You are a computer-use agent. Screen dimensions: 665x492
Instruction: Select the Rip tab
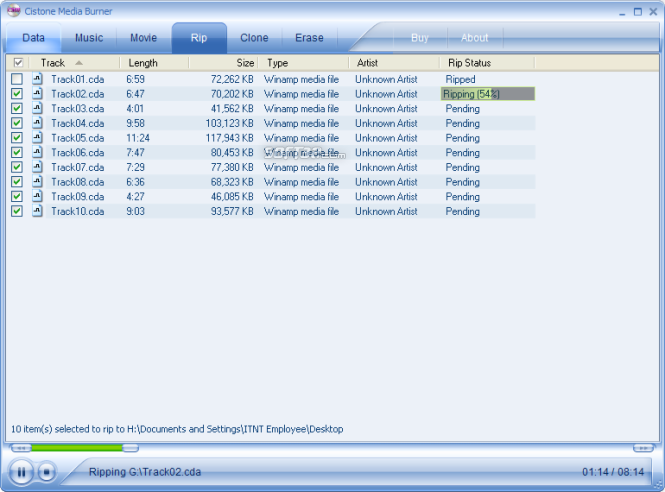click(199, 38)
